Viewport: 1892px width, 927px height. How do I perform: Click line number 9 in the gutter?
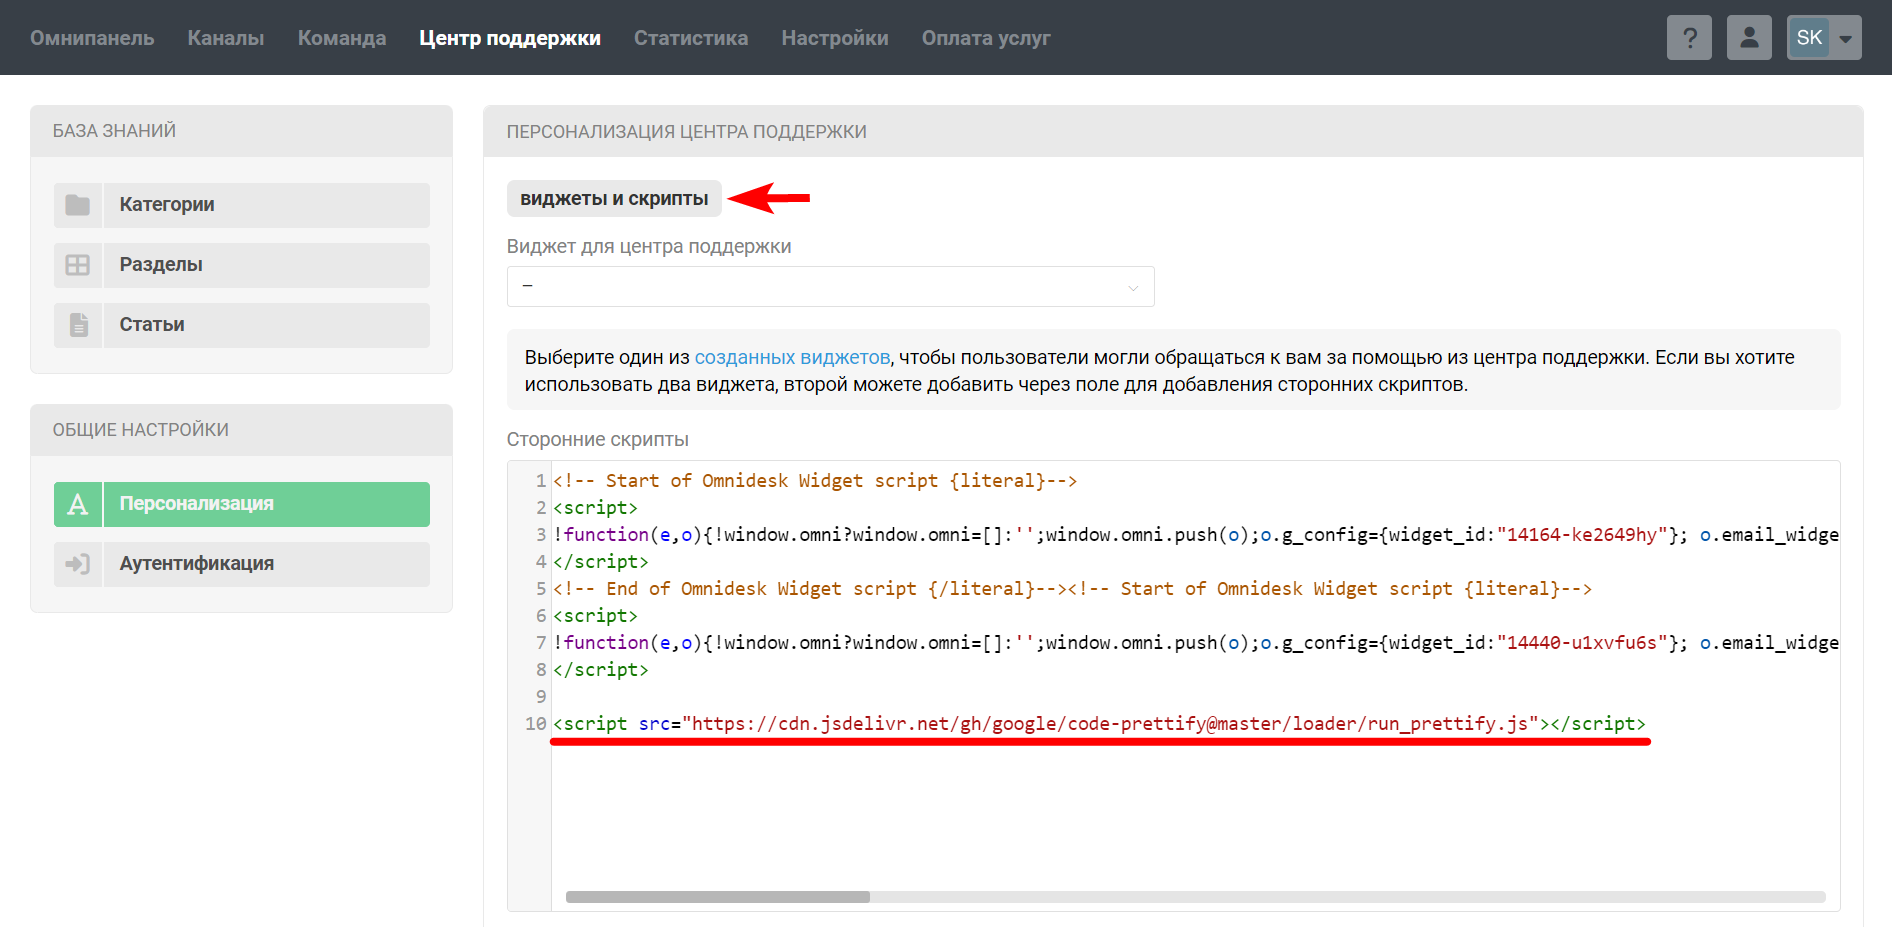(541, 696)
